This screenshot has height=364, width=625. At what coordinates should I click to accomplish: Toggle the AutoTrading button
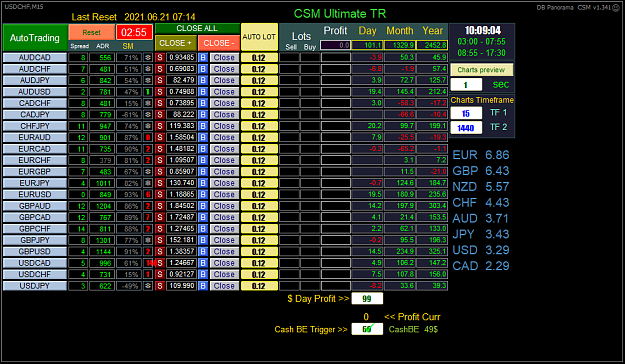point(35,38)
